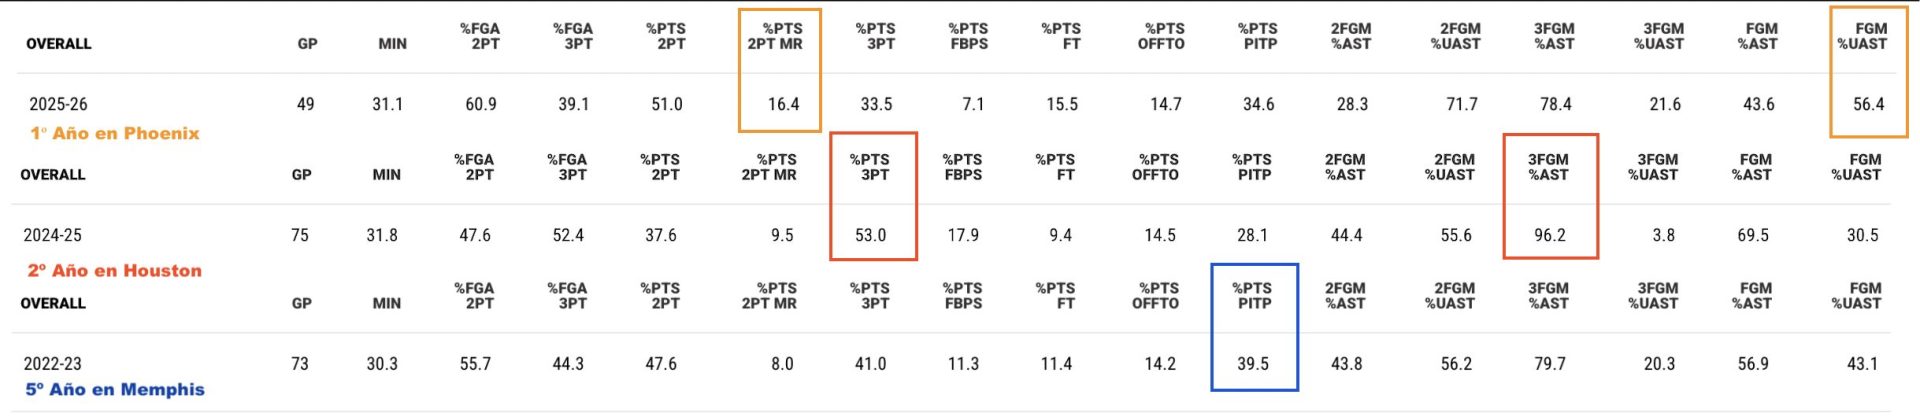
Task: Click FGM %UAST header above 2025-26 row
Action: click(x=1862, y=36)
